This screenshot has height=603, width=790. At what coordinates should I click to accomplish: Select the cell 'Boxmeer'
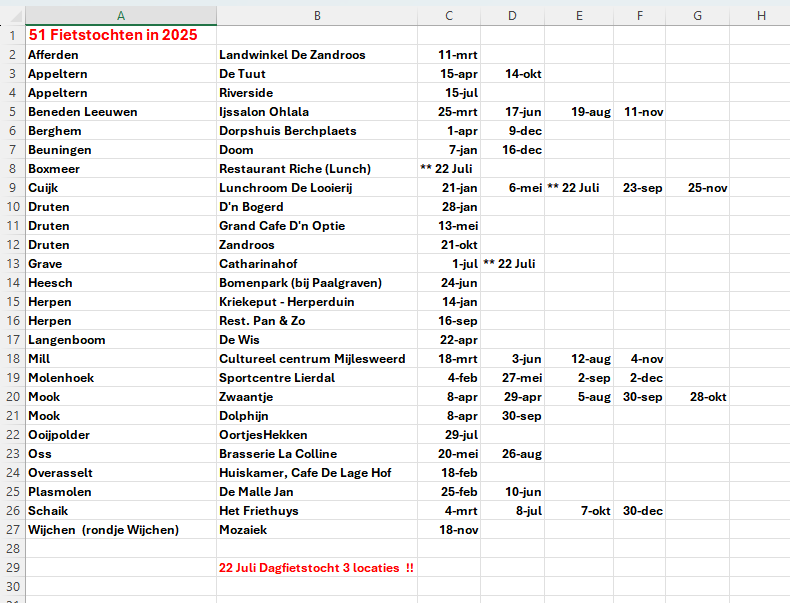click(121, 169)
